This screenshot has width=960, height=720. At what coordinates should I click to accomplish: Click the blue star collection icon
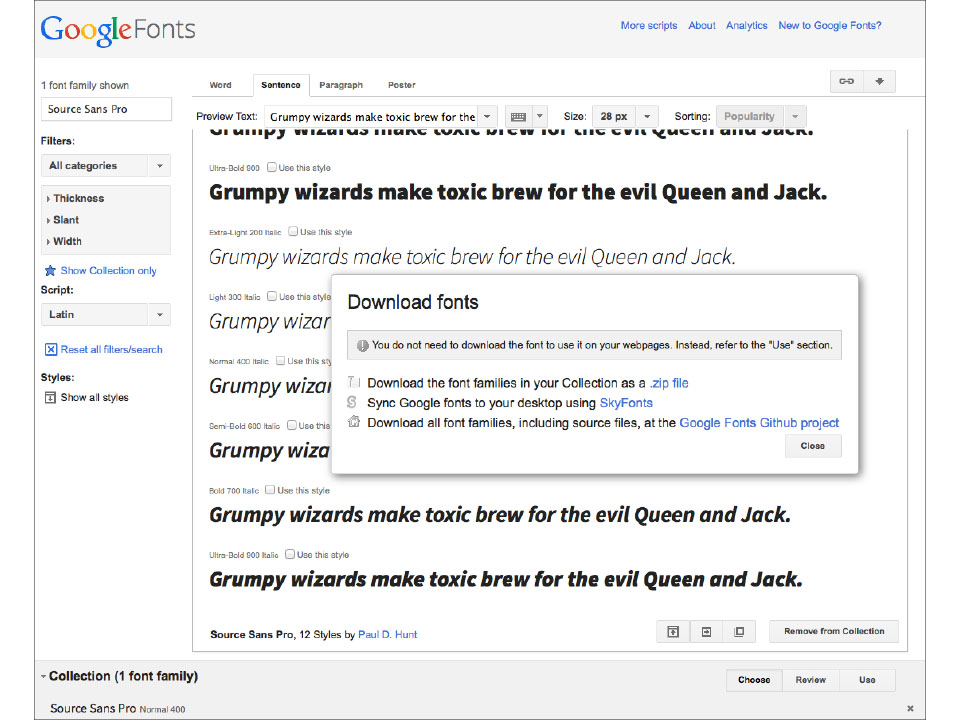click(x=50, y=271)
